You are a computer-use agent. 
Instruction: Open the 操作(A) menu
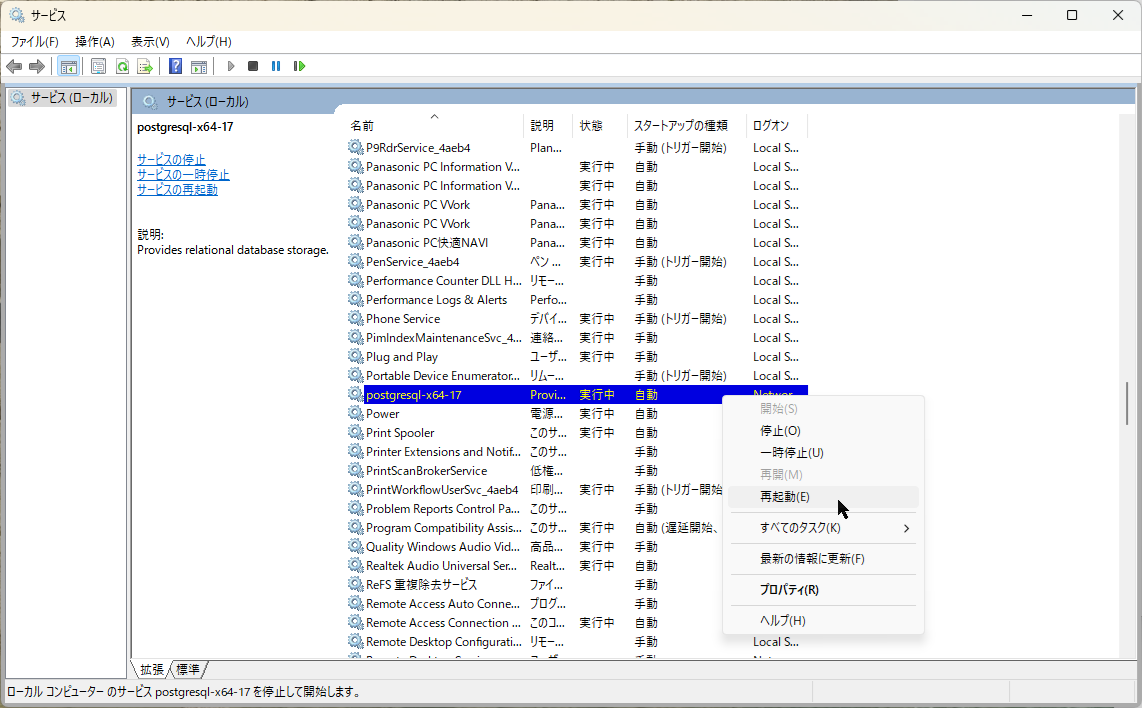[x=95, y=41]
